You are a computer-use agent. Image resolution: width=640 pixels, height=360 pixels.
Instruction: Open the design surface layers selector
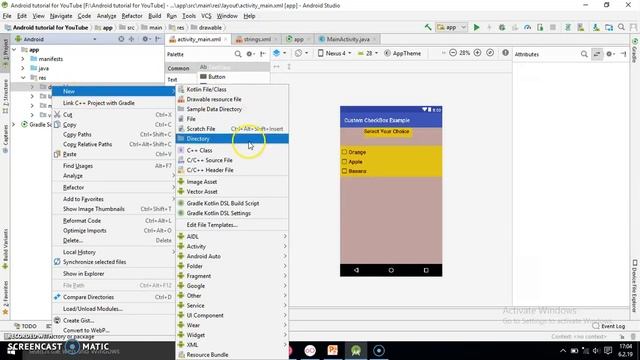279,53
